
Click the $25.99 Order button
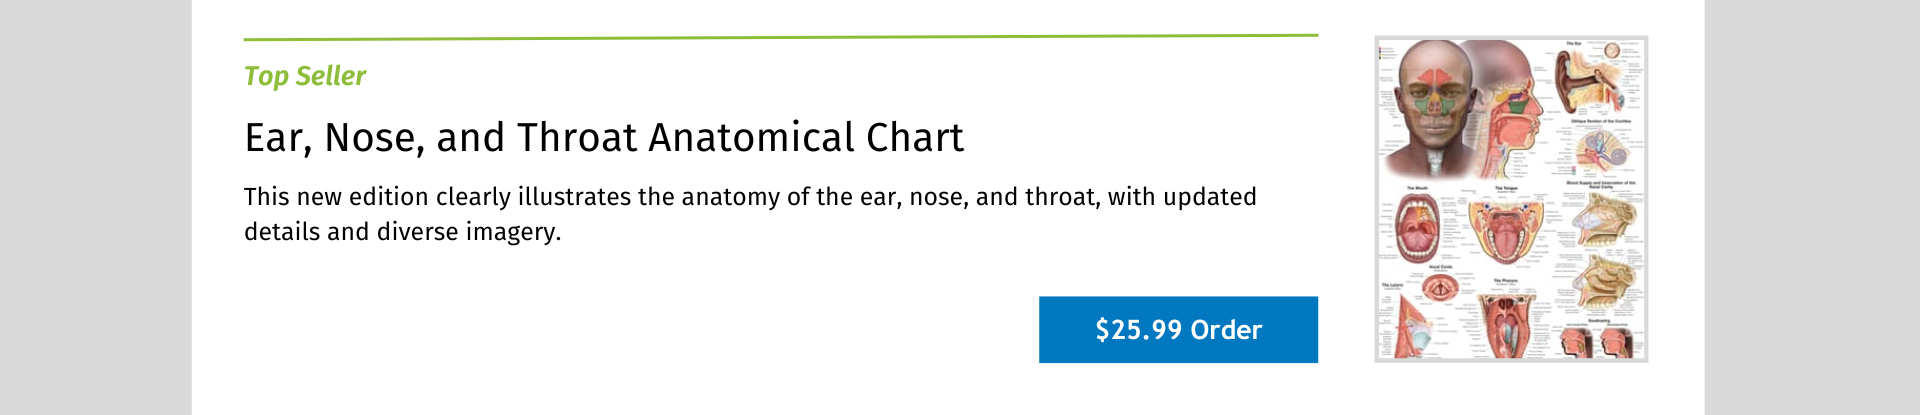pos(1178,330)
